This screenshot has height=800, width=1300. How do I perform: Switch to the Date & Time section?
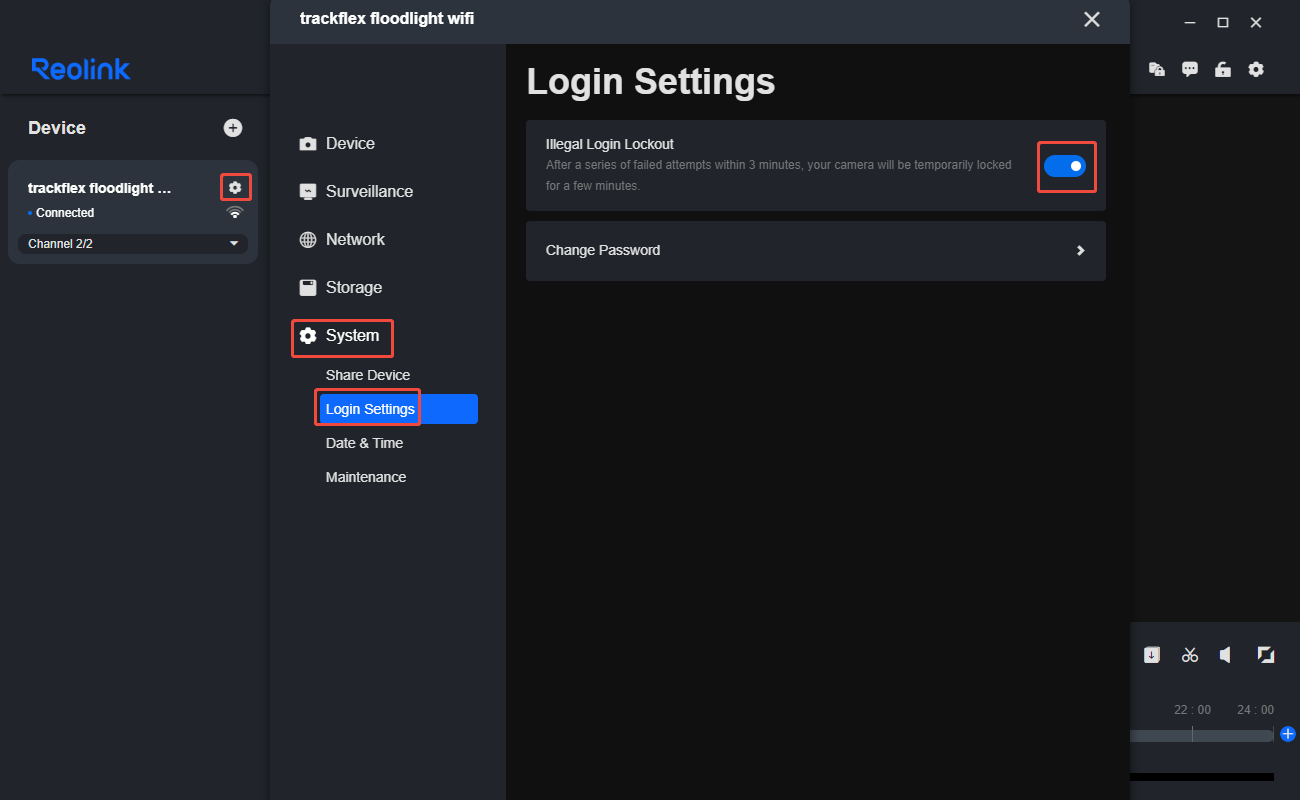364,442
